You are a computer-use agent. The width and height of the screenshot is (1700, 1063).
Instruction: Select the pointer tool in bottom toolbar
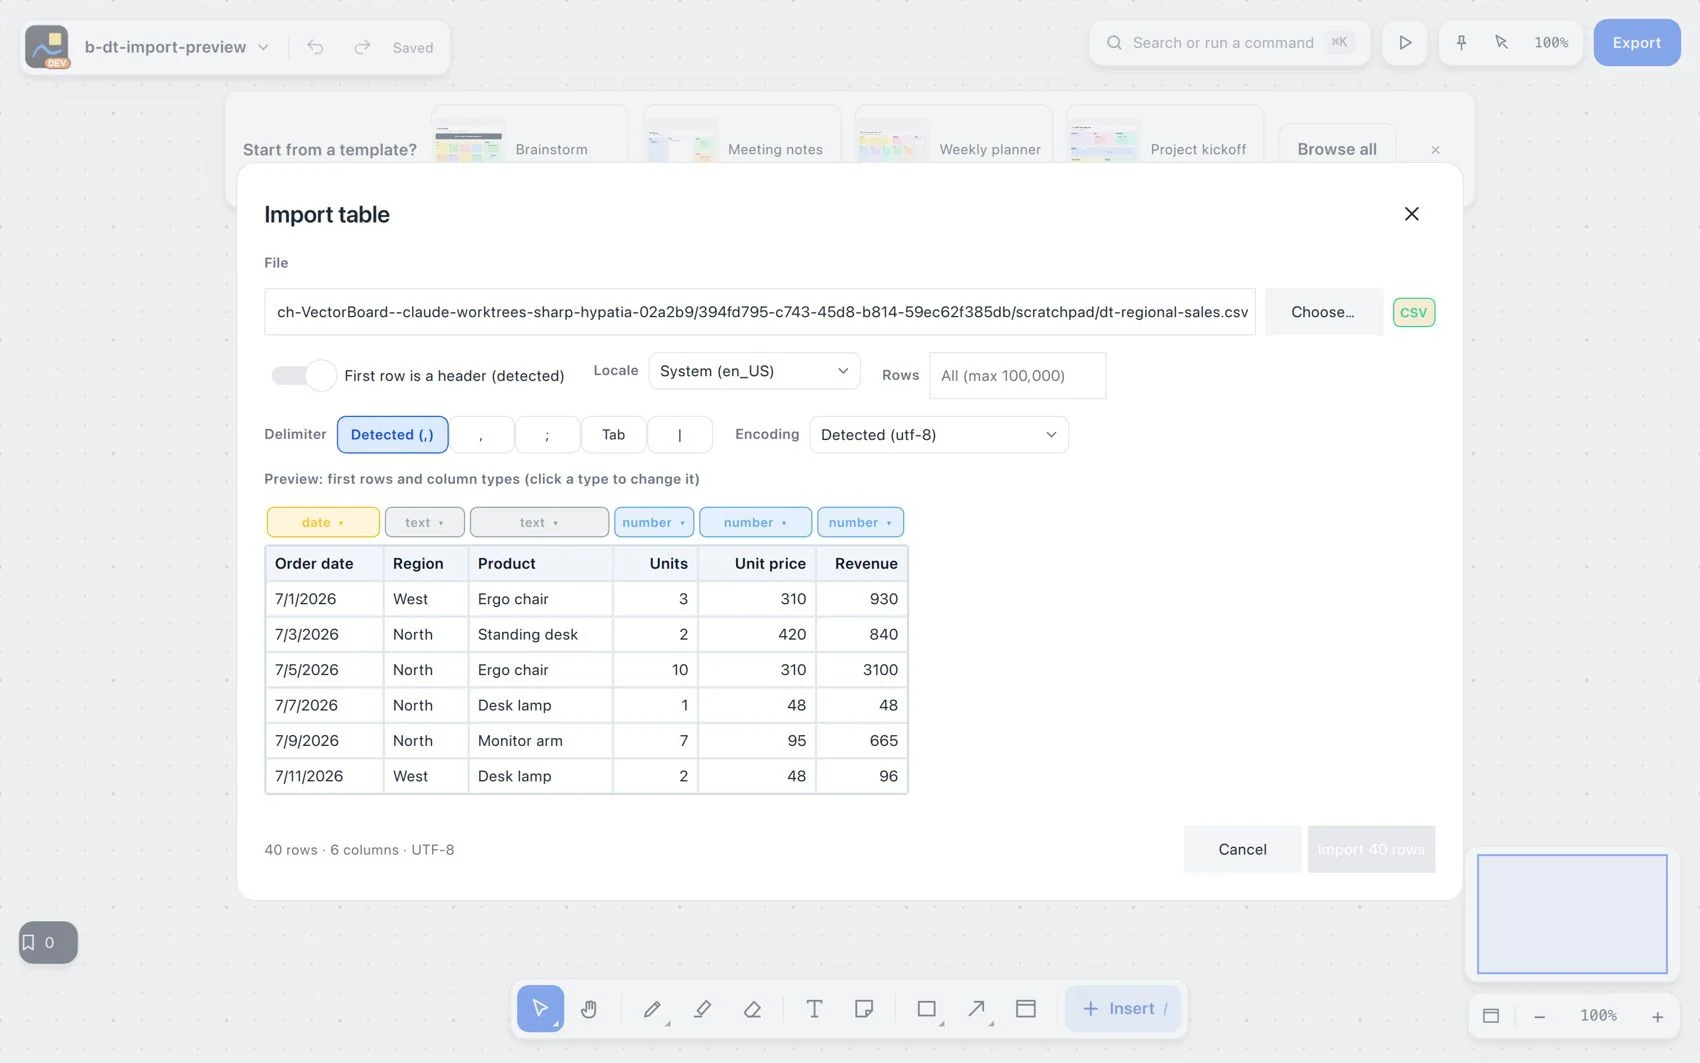click(540, 1008)
